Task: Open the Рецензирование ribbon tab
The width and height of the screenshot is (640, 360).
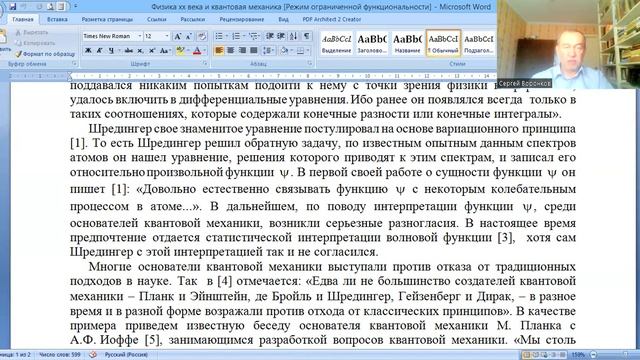Action: coord(242,19)
